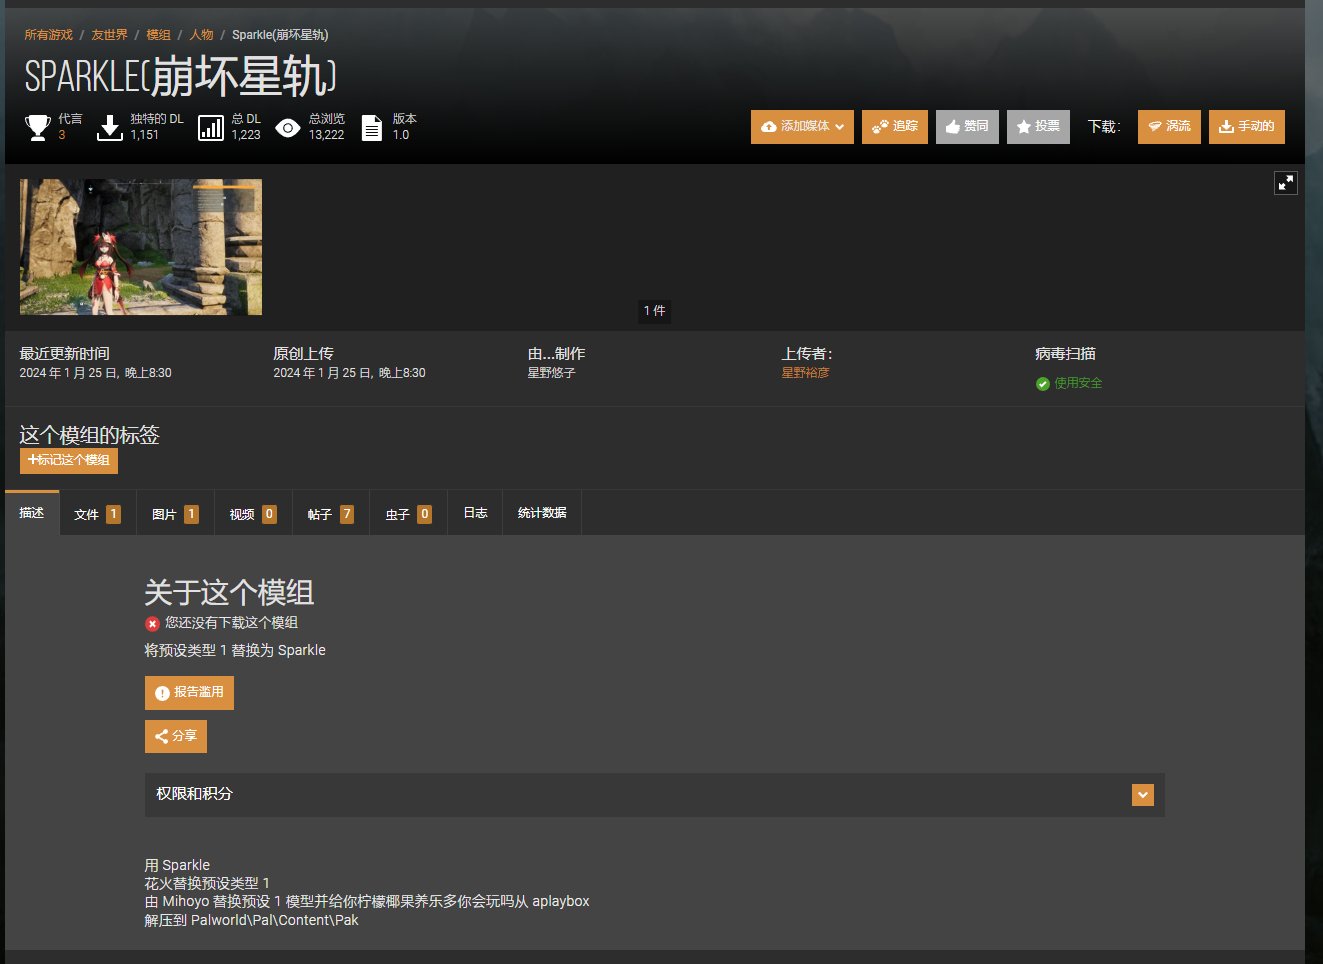Screen dimensions: 1323x964
Task: Go to 人物 breadcrumb link
Action: tap(201, 35)
